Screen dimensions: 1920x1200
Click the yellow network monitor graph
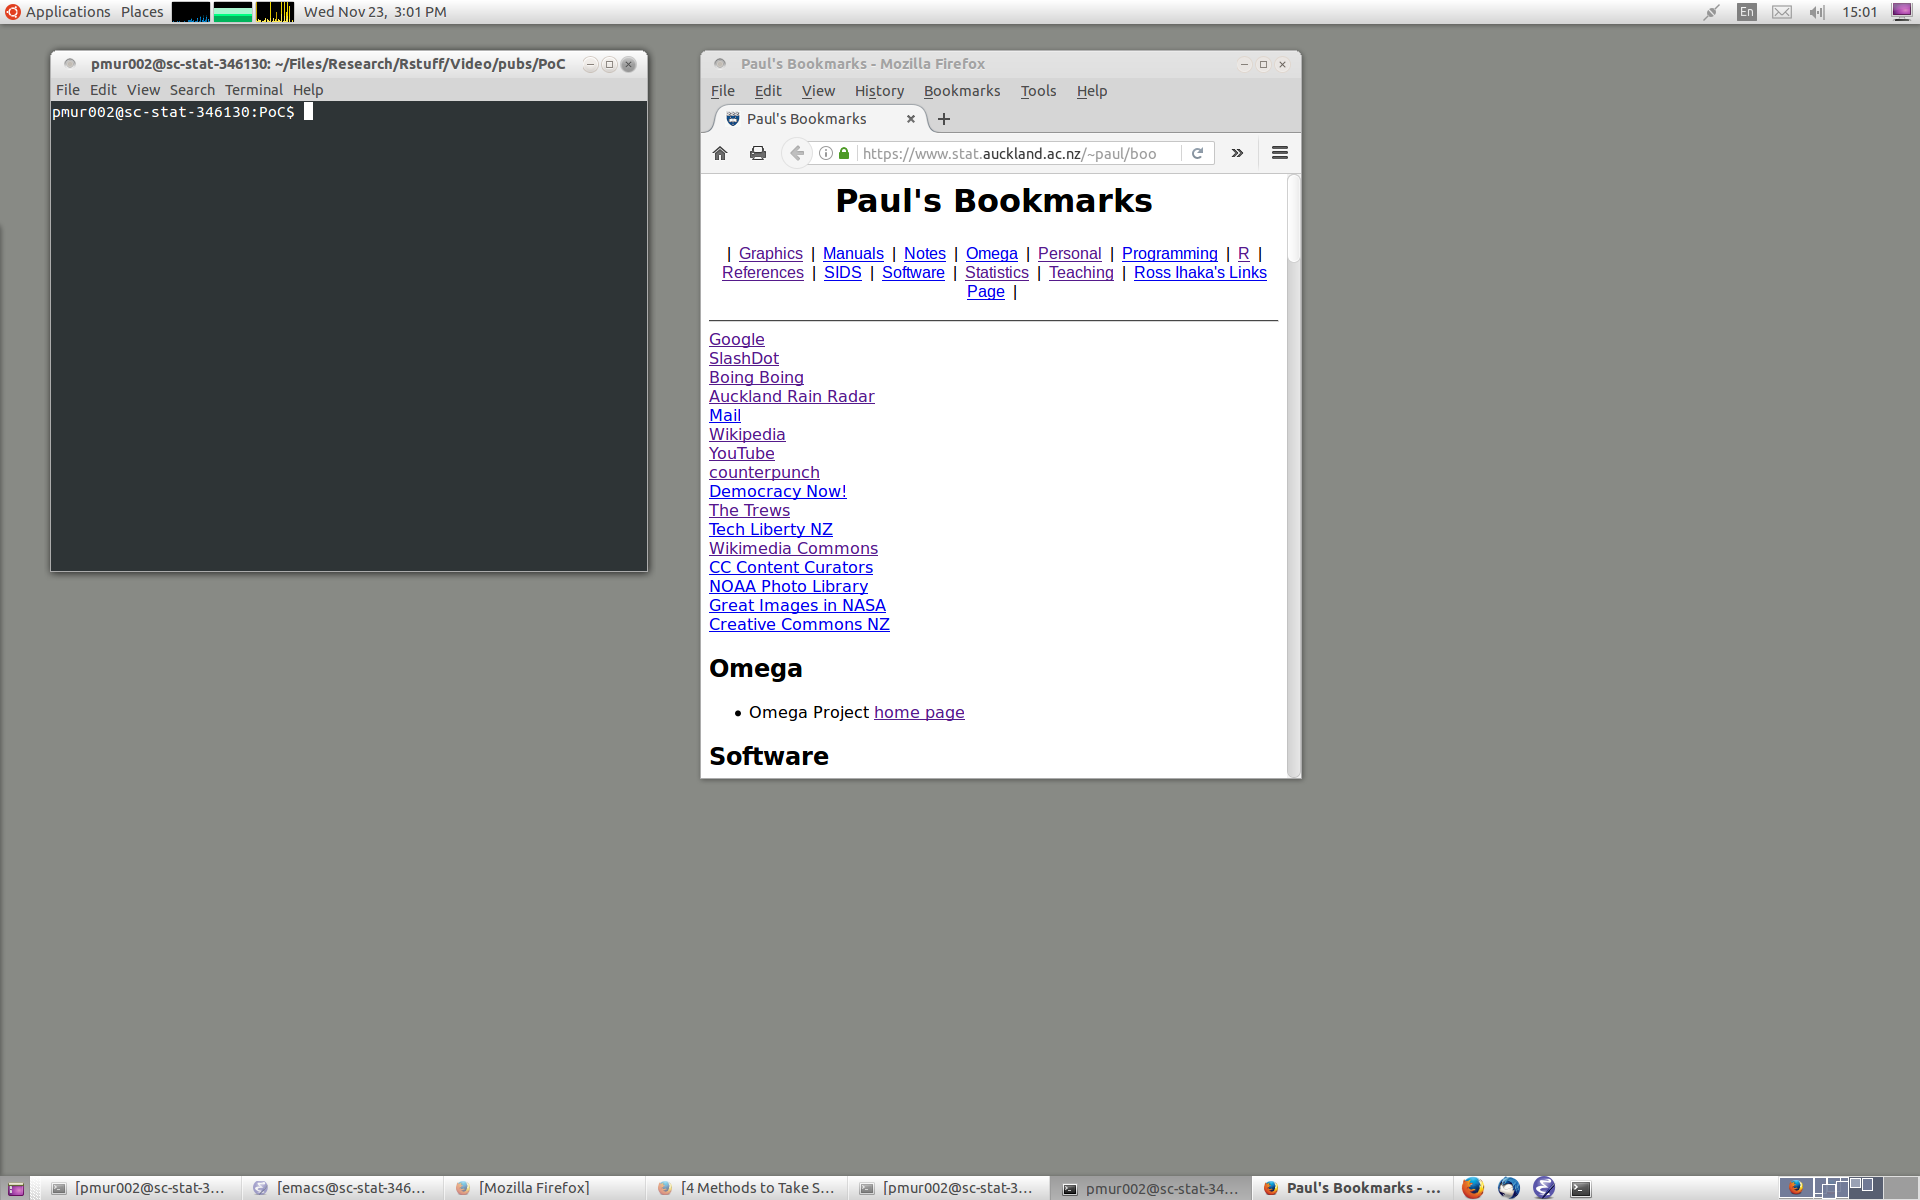pos(275,12)
